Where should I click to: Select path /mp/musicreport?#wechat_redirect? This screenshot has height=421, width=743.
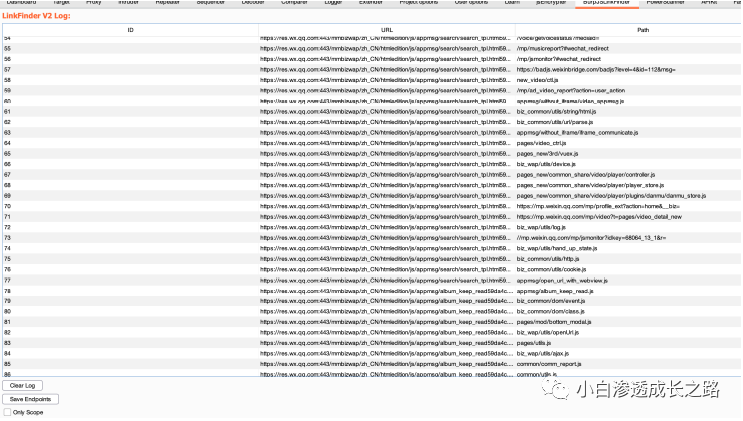(562, 48)
